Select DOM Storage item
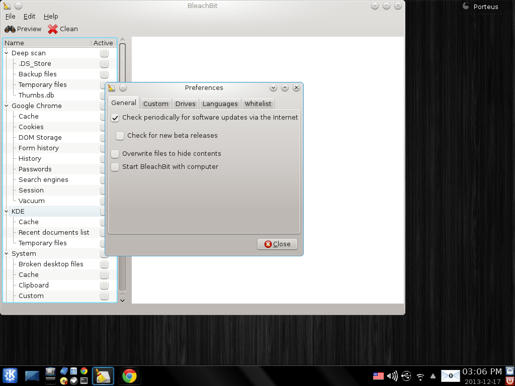 (x=40, y=138)
